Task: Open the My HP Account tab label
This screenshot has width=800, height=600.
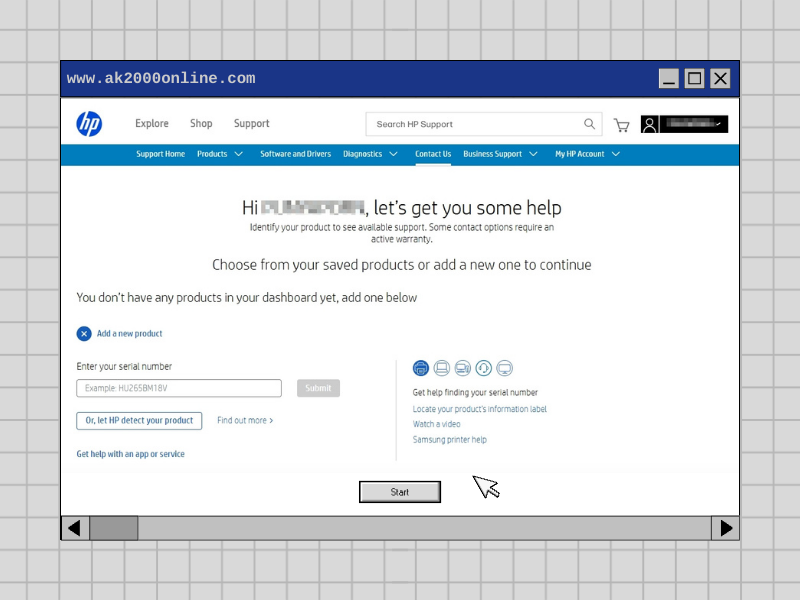Action: pos(580,154)
